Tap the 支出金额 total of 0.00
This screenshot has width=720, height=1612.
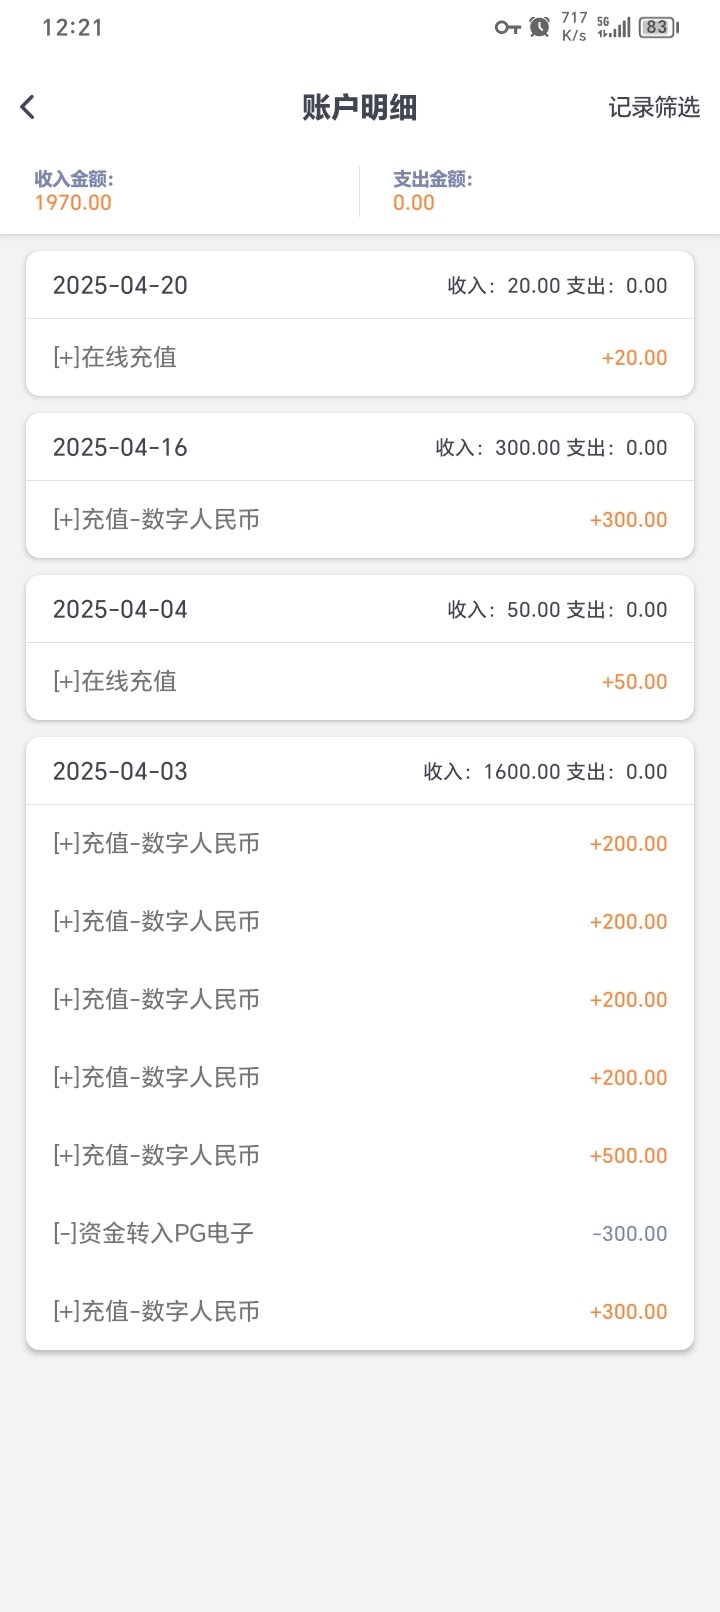click(x=414, y=203)
